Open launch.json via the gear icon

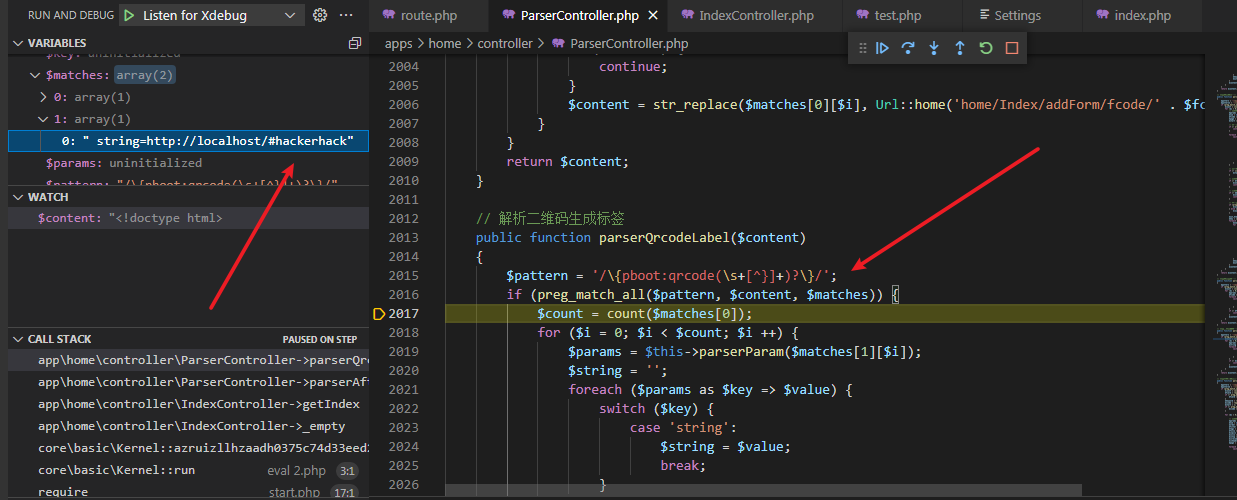[320, 15]
